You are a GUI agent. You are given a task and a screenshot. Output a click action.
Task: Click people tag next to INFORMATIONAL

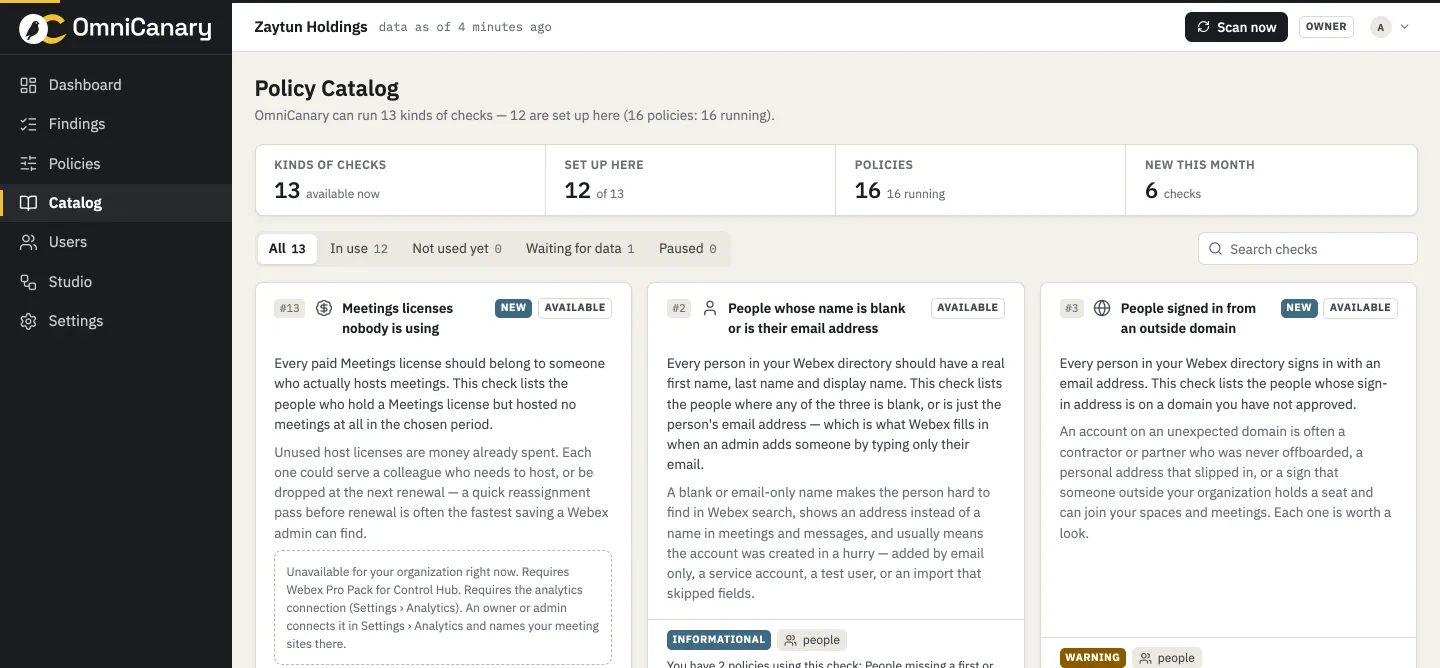[x=812, y=640]
